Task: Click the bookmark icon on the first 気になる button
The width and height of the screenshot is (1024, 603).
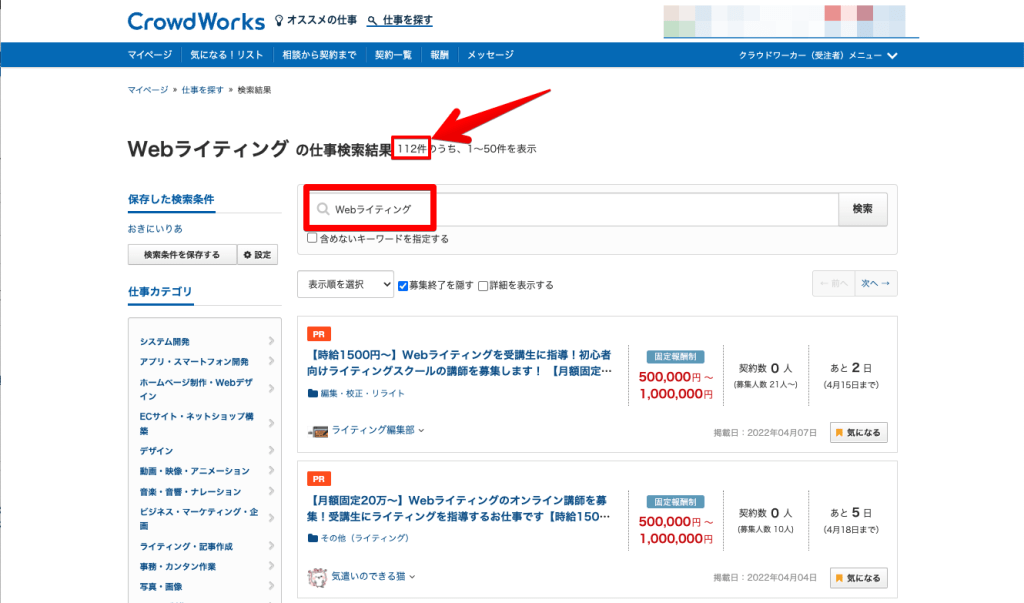Action: pyautogui.click(x=841, y=434)
